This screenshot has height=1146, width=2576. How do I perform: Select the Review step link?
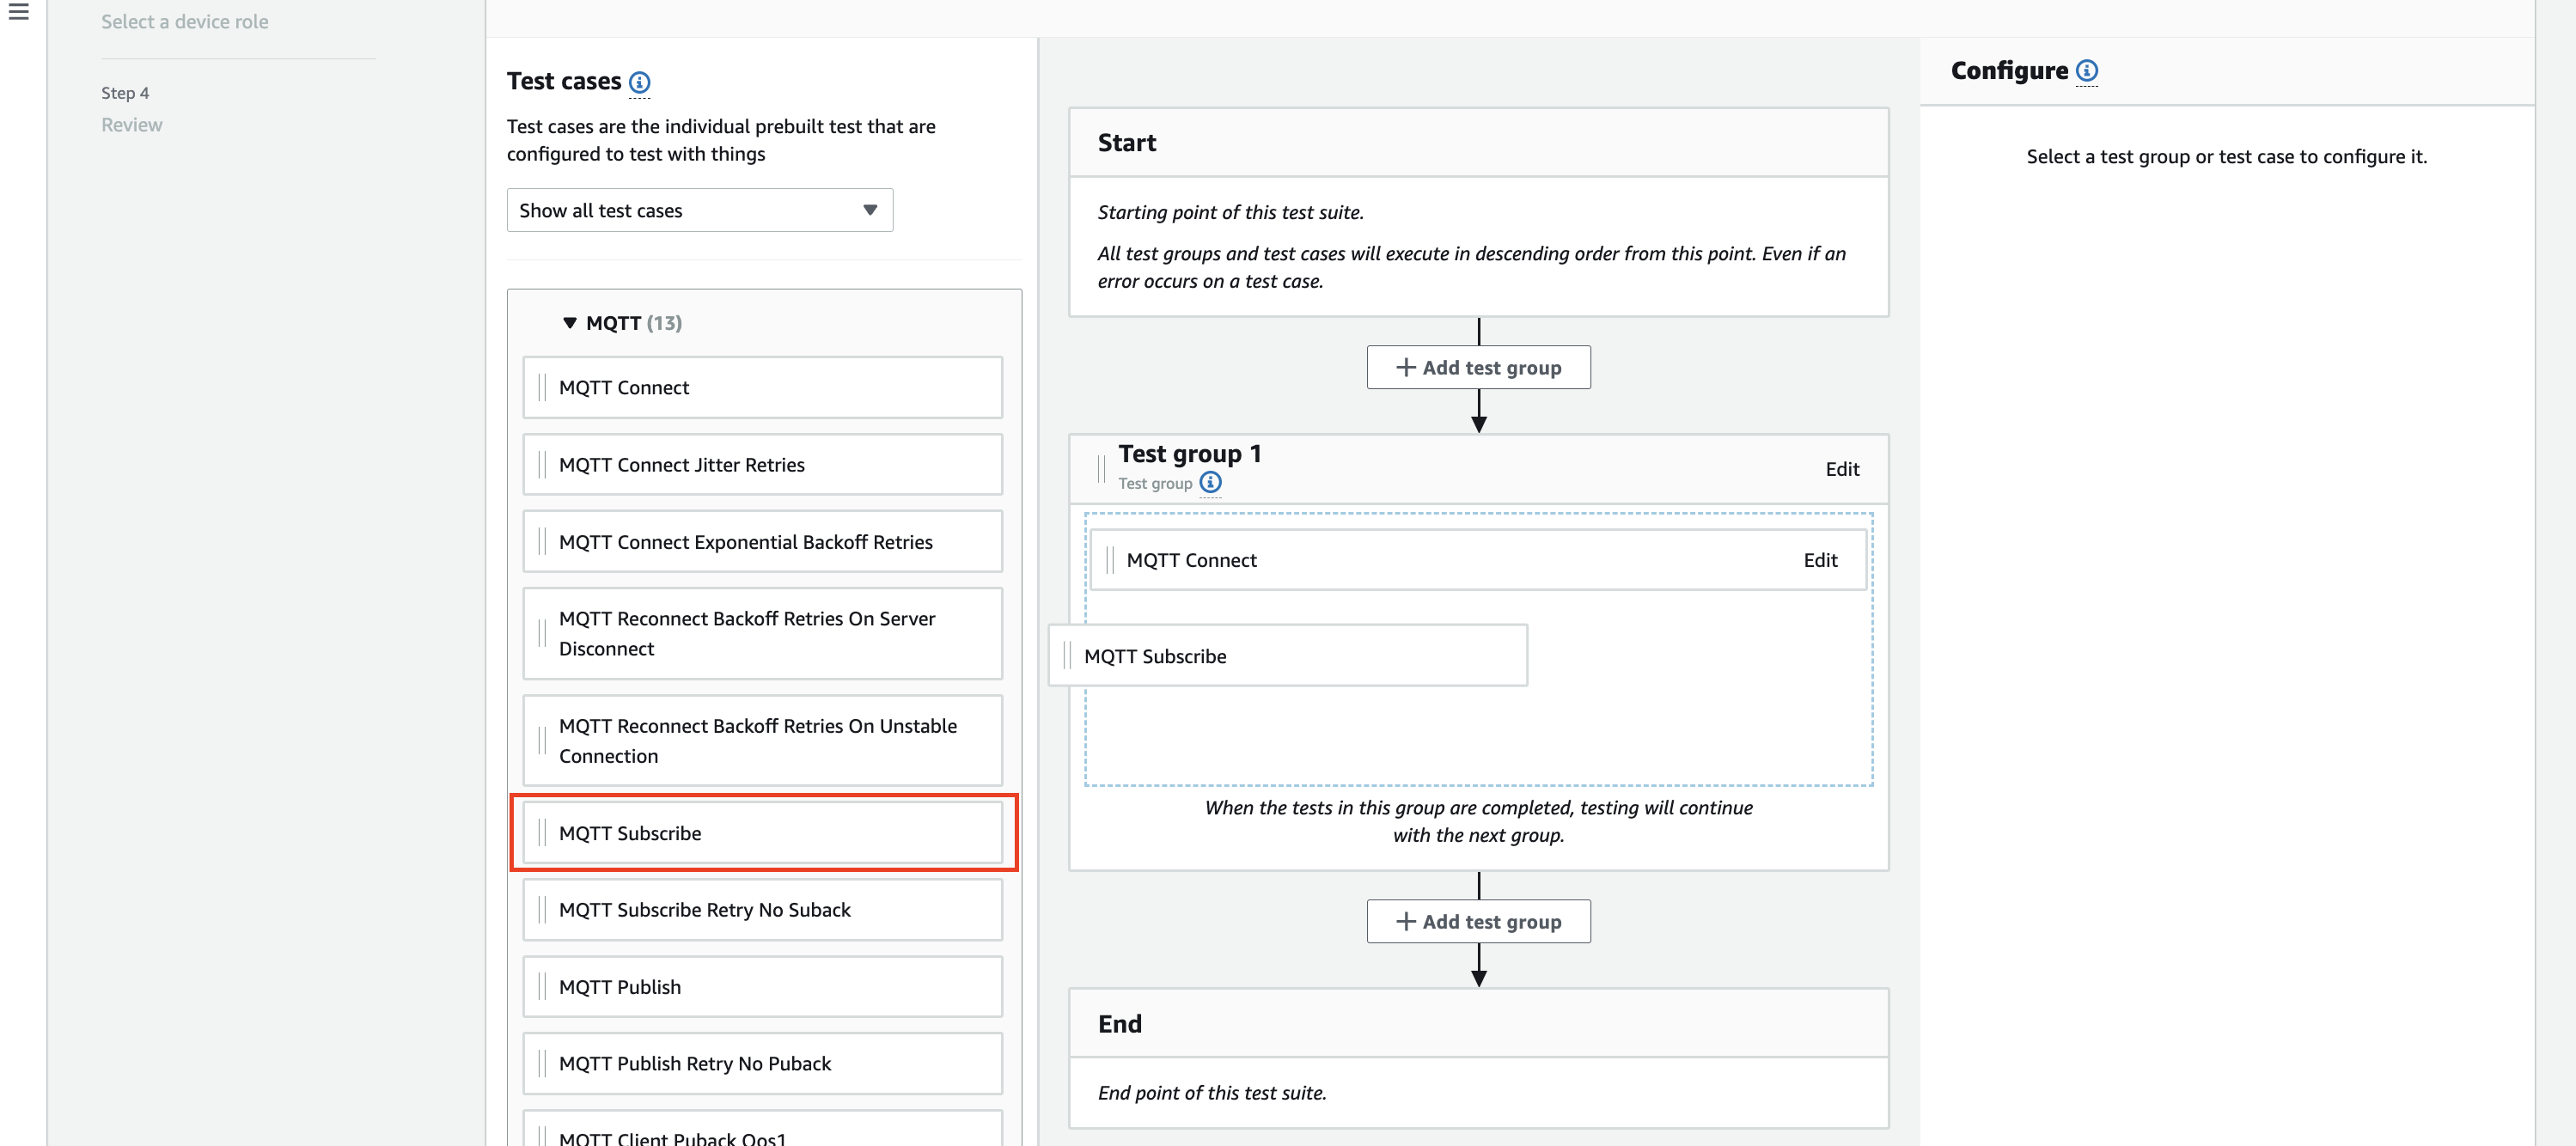click(131, 125)
